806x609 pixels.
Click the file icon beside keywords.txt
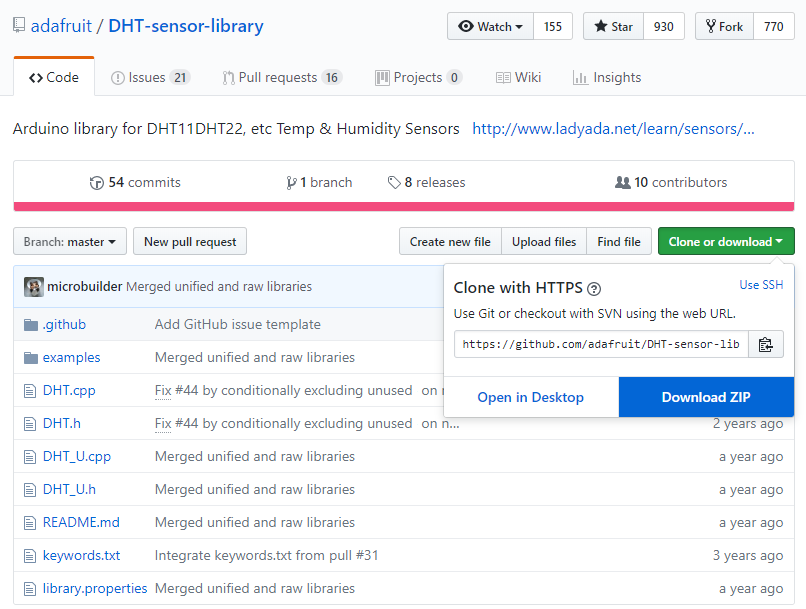coord(30,556)
